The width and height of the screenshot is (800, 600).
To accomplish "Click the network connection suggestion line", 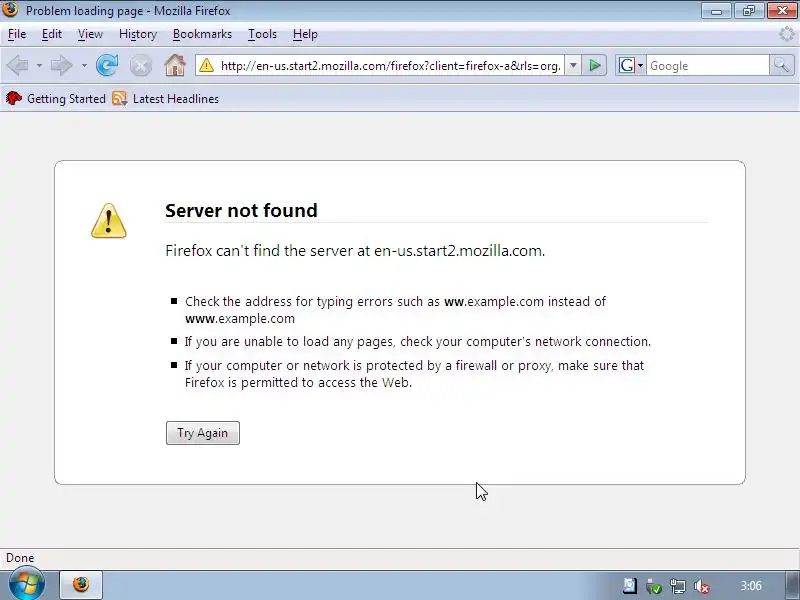I will (418, 341).
